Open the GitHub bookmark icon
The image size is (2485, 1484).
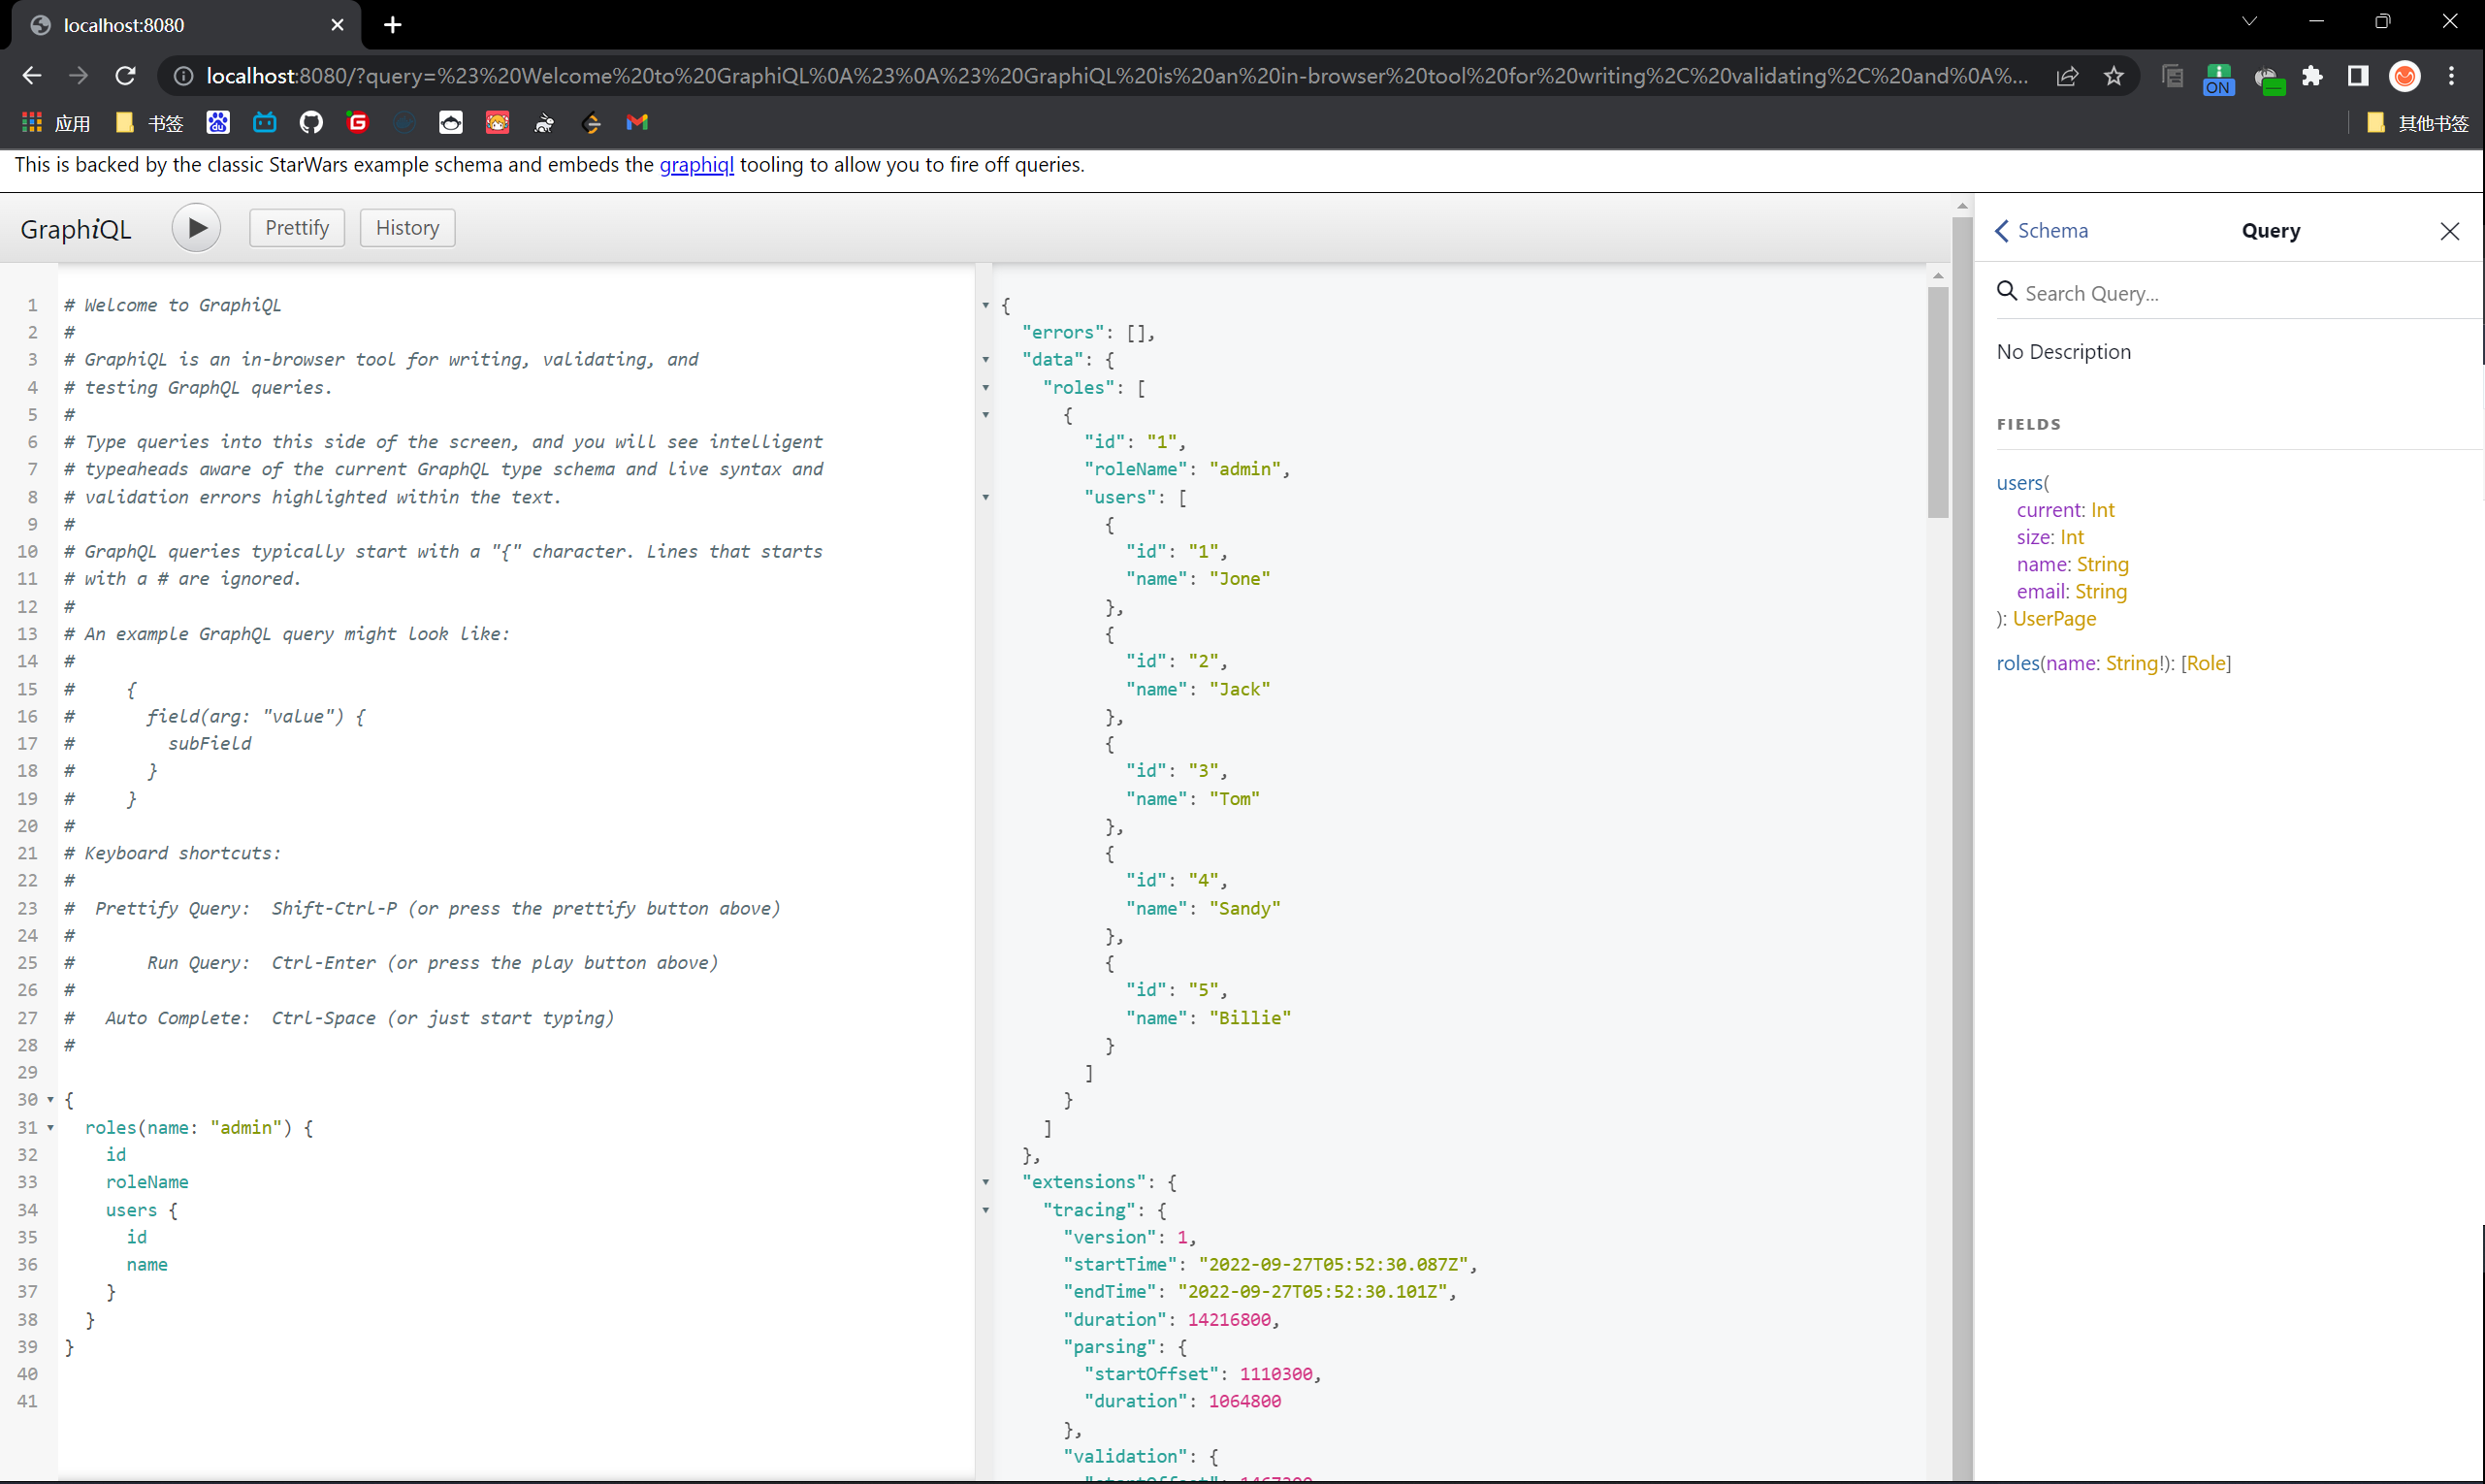point(311,122)
